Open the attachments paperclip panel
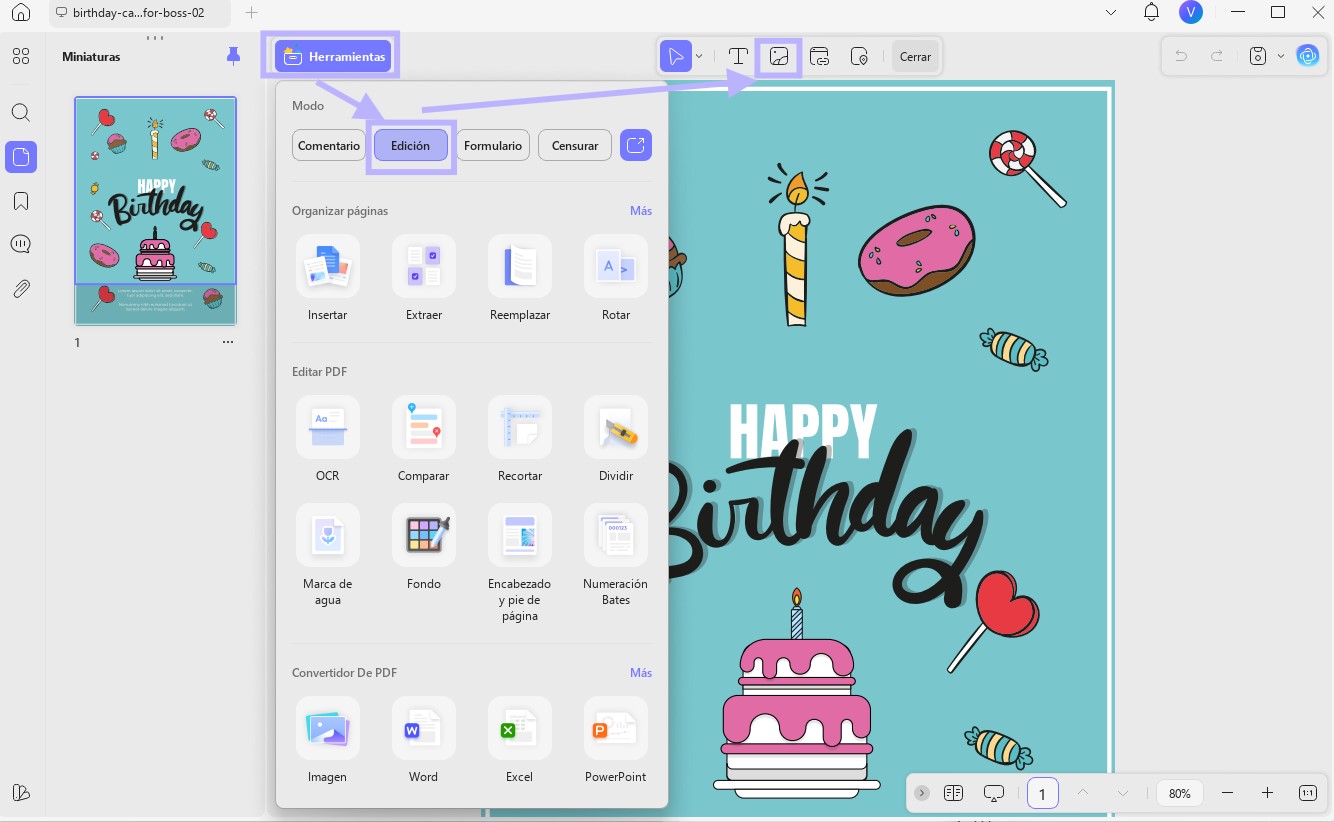Screen dimensions: 1334x822 [x=21, y=289]
